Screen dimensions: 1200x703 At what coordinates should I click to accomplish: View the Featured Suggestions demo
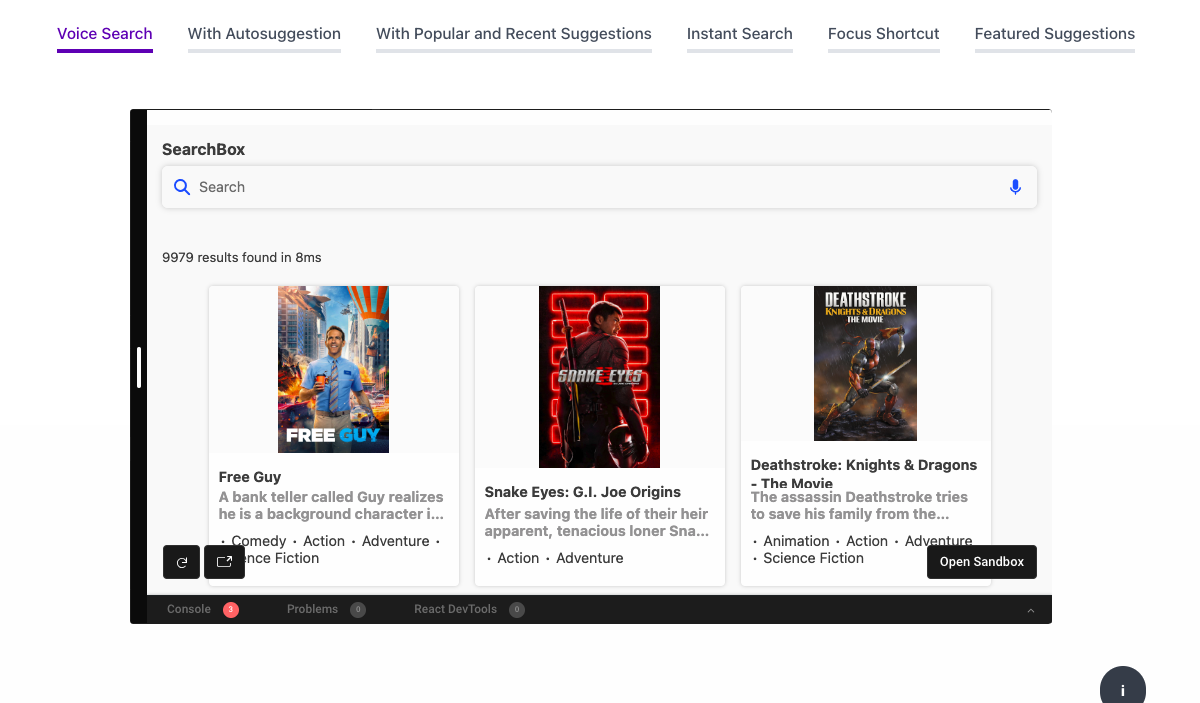1054,33
